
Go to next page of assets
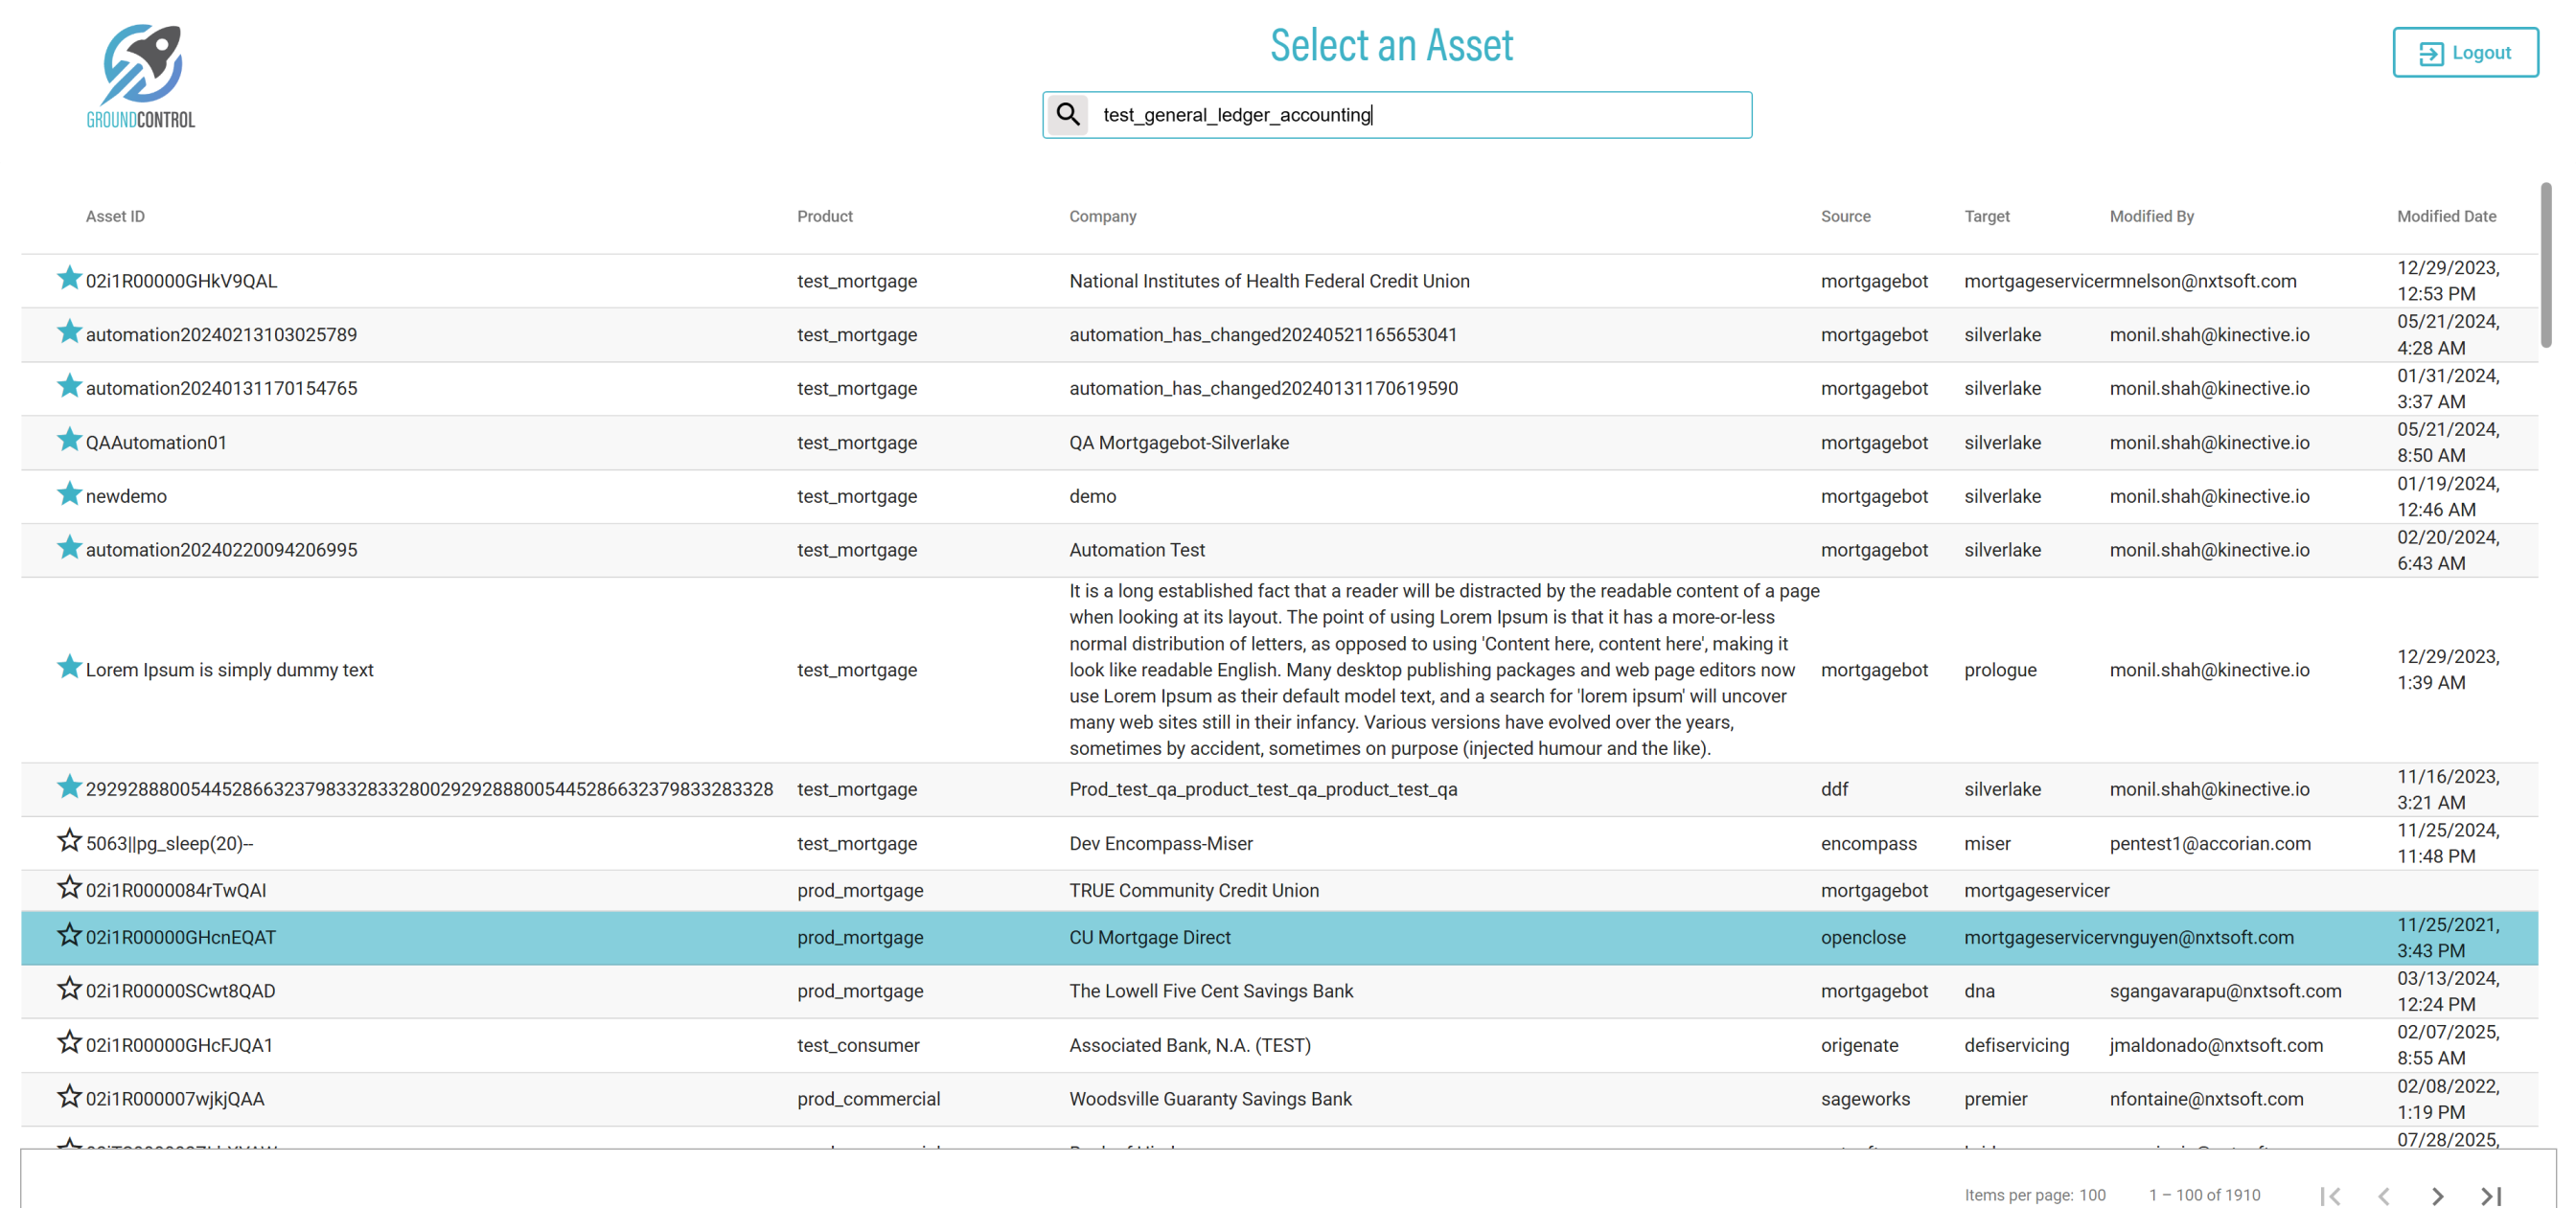(2437, 1195)
